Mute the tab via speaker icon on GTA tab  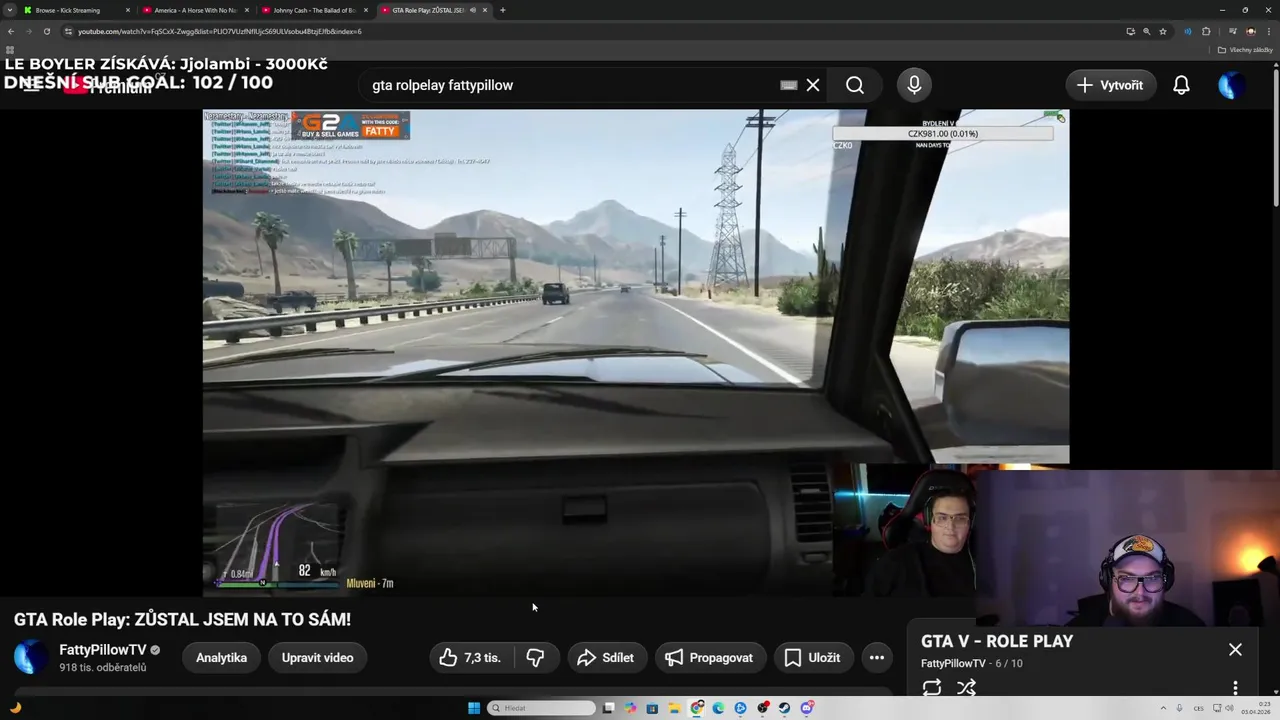tap(472, 10)
